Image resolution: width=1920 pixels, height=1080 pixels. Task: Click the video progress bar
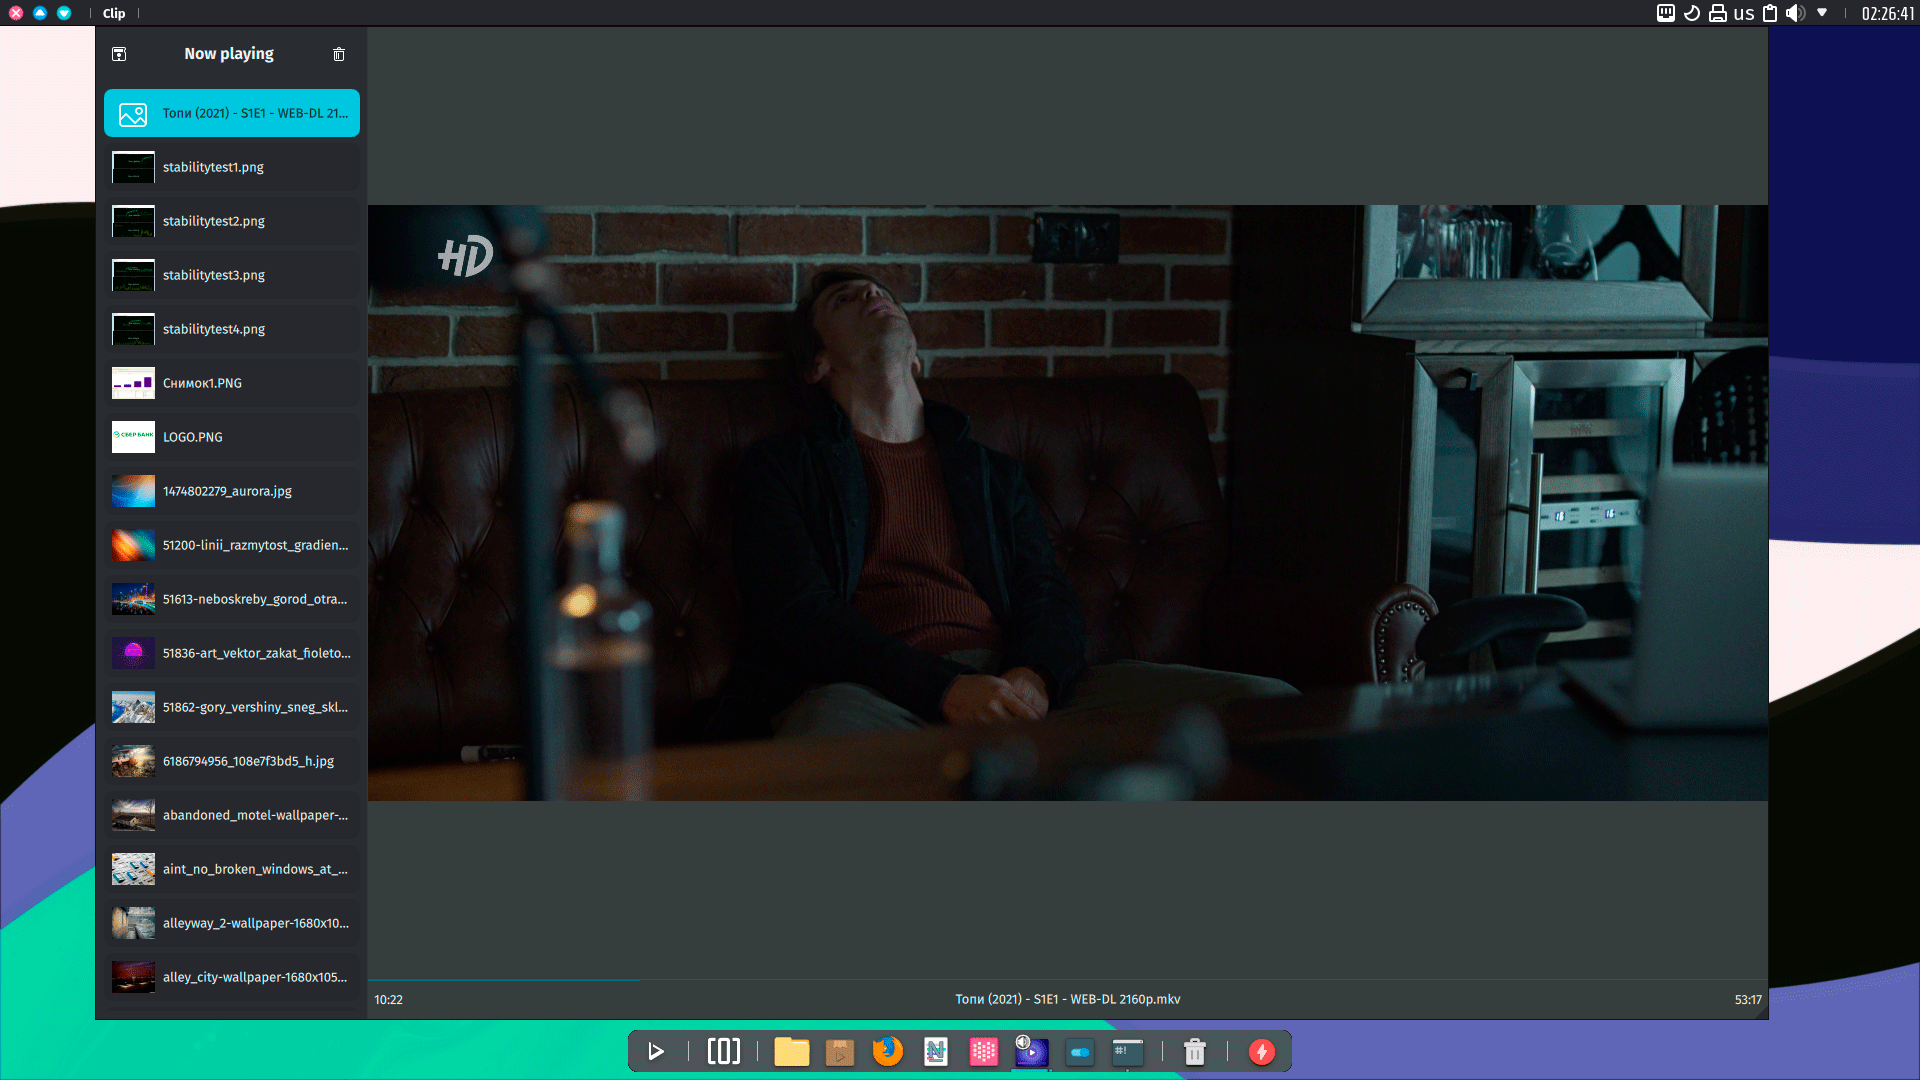point(1067,980)
